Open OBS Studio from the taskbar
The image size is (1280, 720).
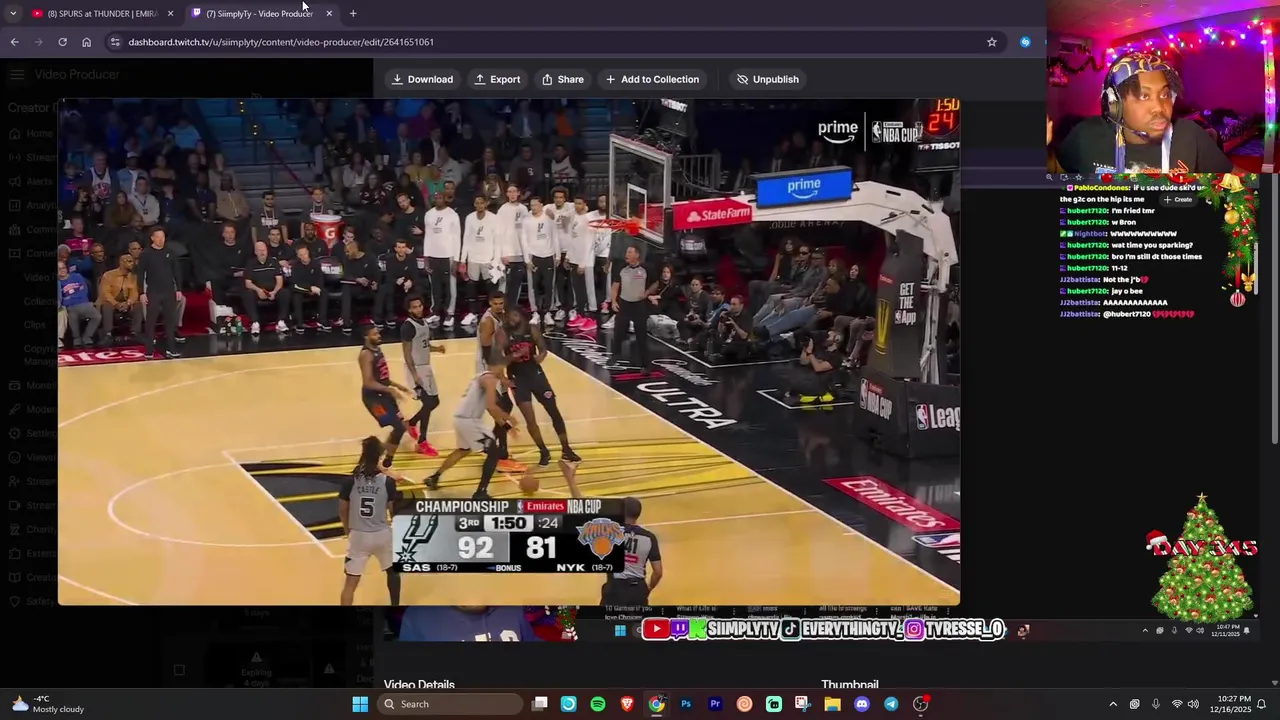[x=921, y=704]
